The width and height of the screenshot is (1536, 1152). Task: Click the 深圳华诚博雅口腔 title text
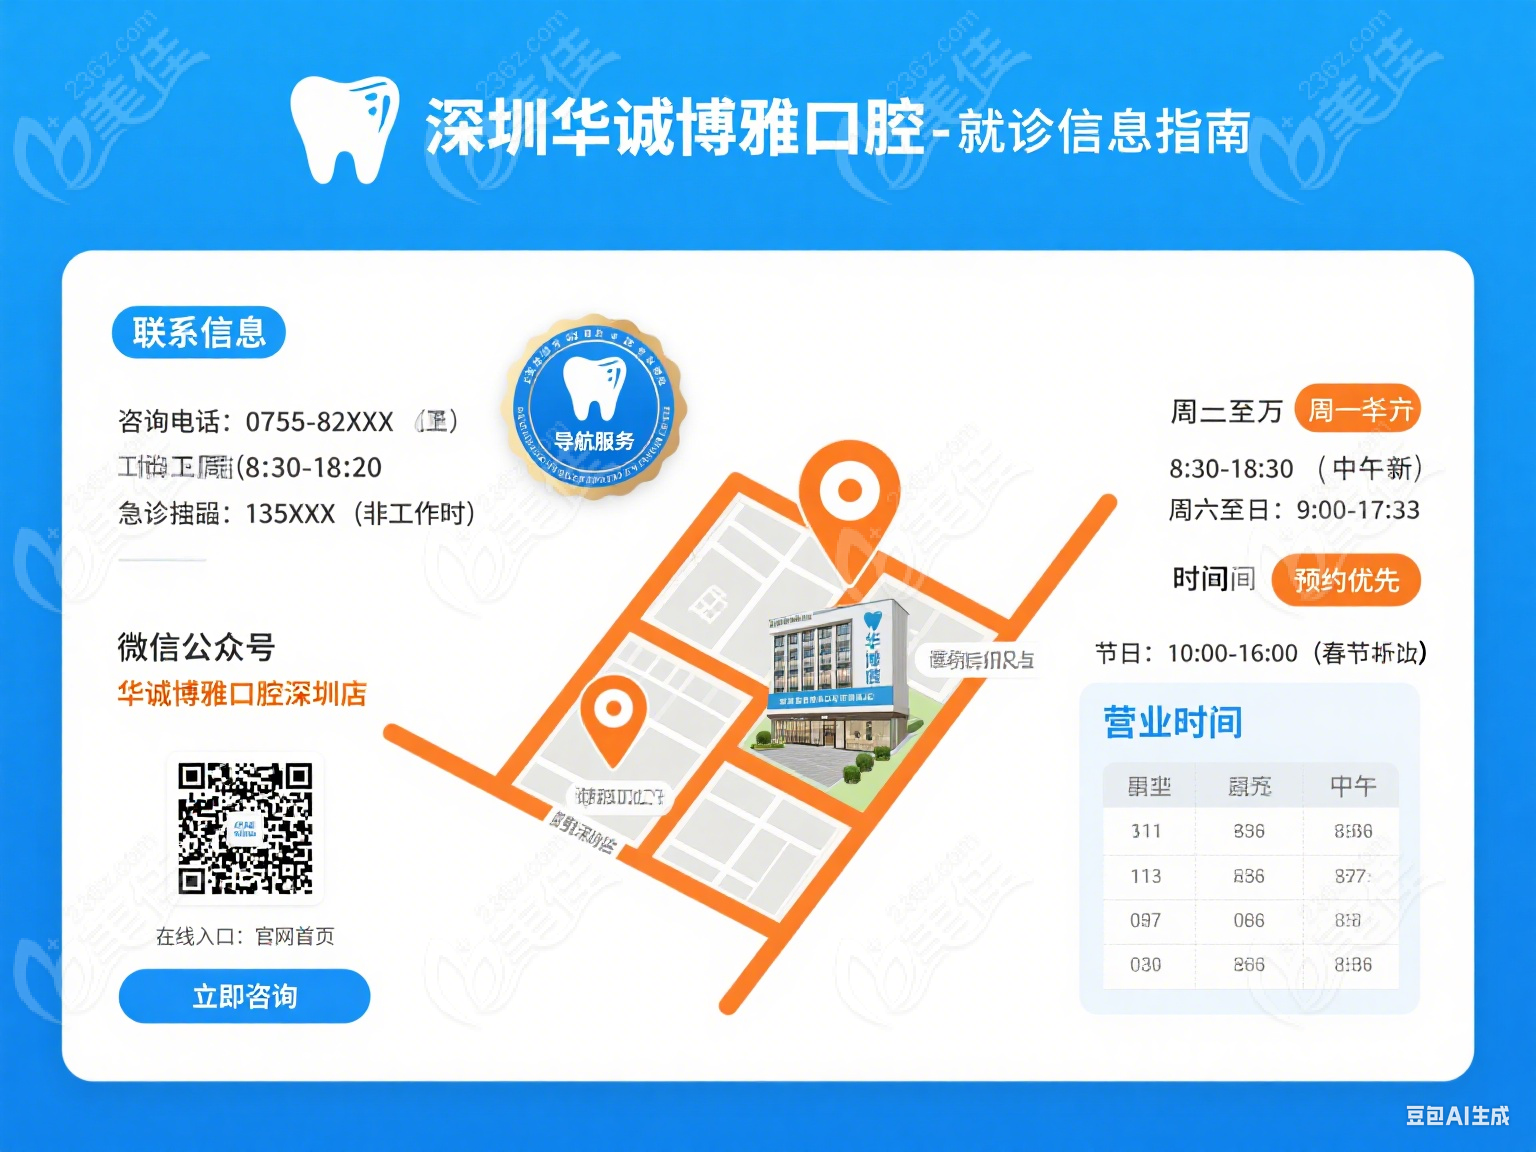[675, 128]
